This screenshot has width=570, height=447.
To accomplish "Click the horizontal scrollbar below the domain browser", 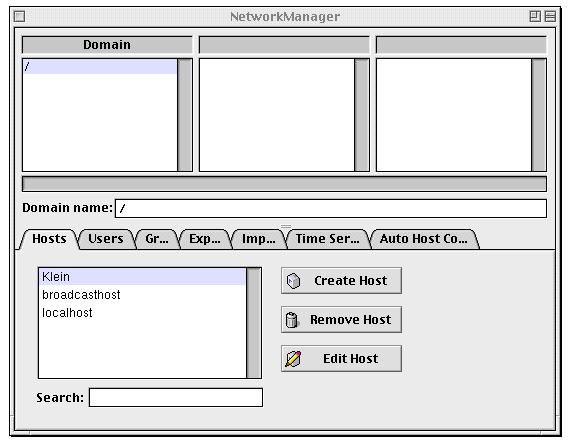I will click(284, 184).
